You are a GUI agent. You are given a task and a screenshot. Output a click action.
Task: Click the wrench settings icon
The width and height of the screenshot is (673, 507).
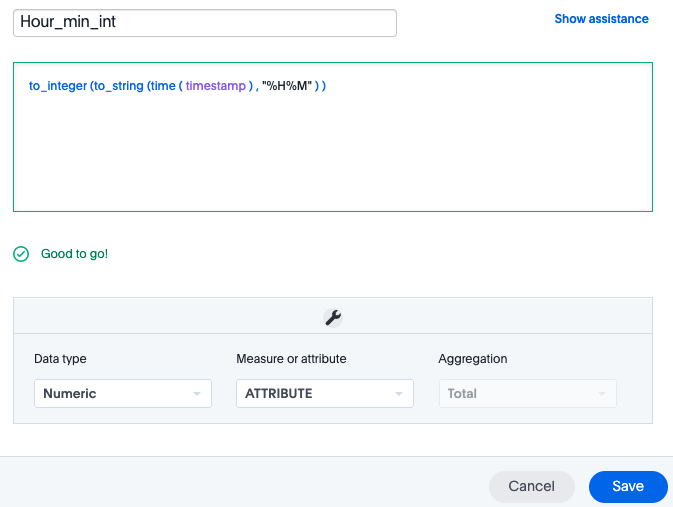pos(333,317)
